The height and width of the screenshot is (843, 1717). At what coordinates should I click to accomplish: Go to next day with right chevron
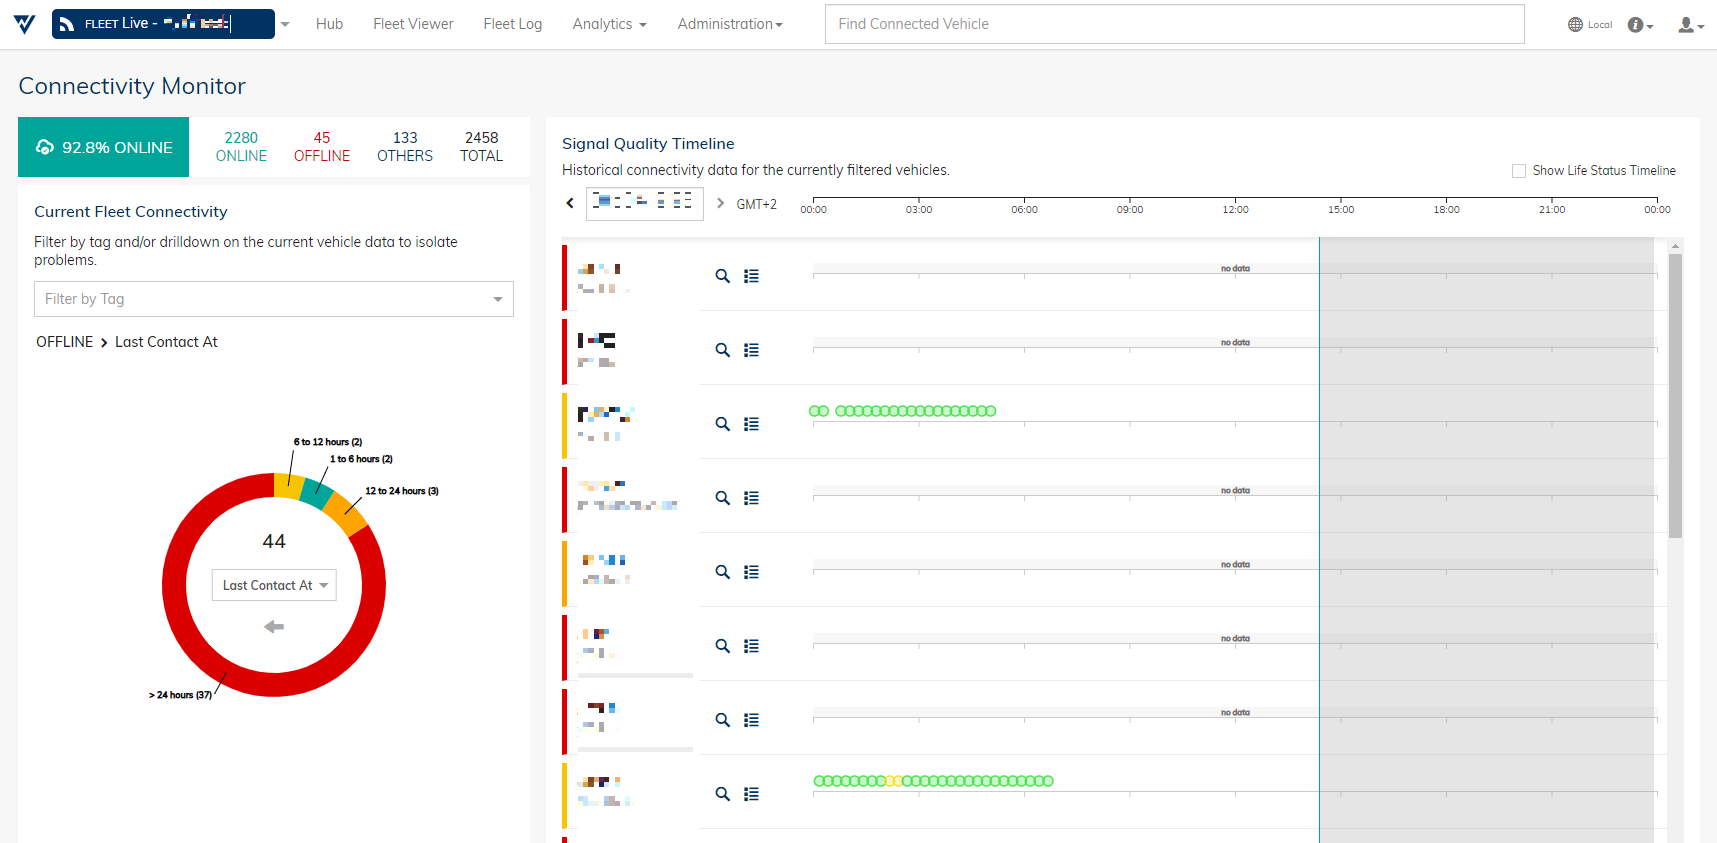coord(720,203)
